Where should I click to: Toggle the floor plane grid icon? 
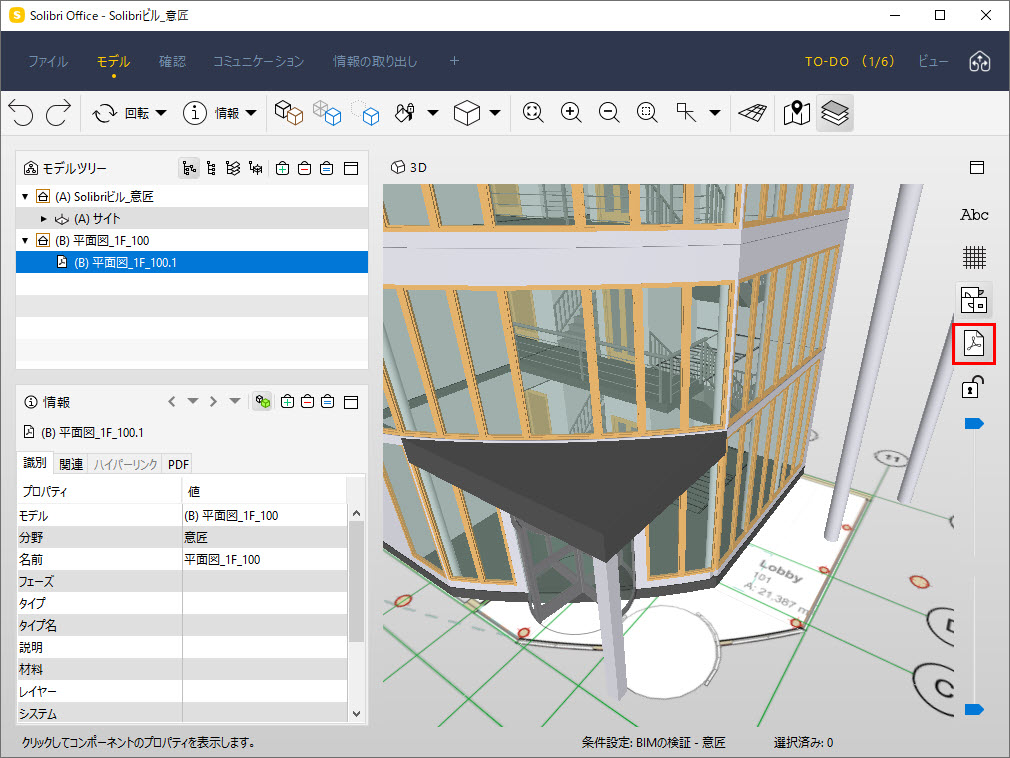coord(752,113)
